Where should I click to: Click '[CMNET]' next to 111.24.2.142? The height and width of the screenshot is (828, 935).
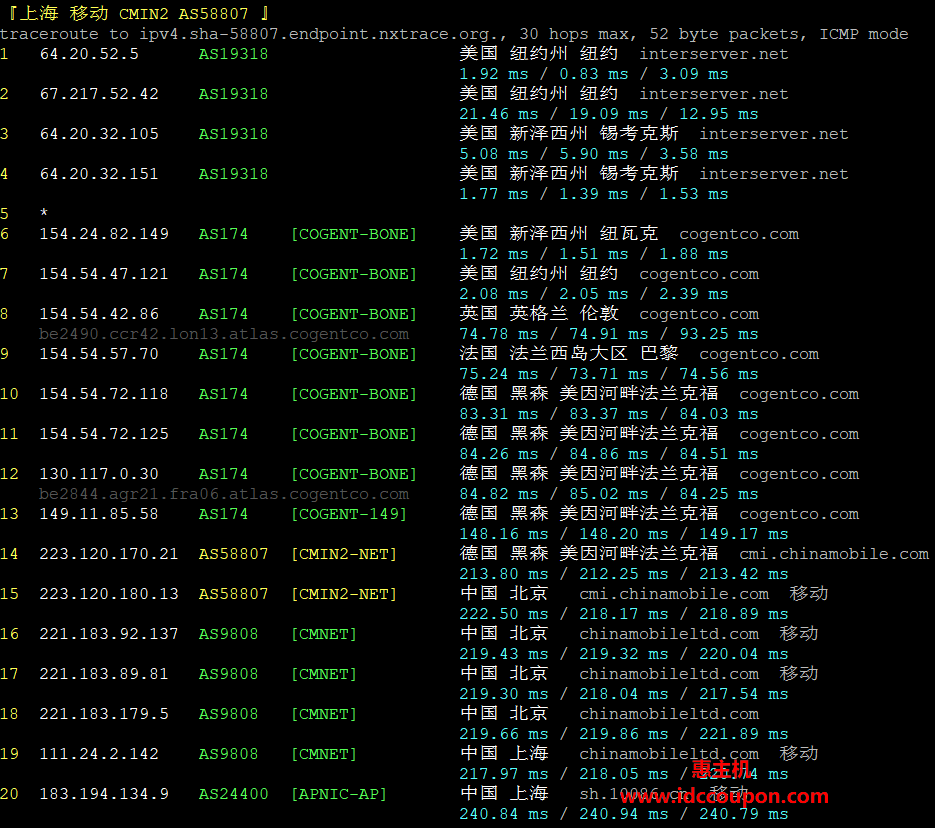324,753
